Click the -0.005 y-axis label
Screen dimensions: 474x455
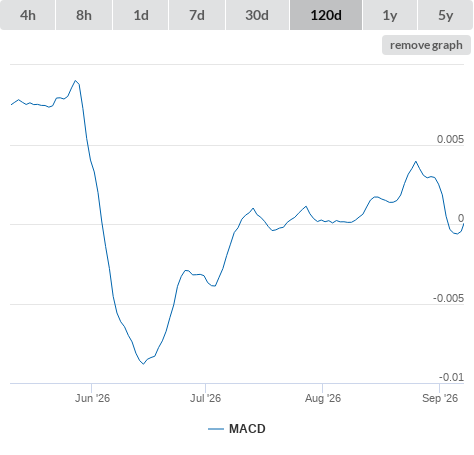pos(448,298)
